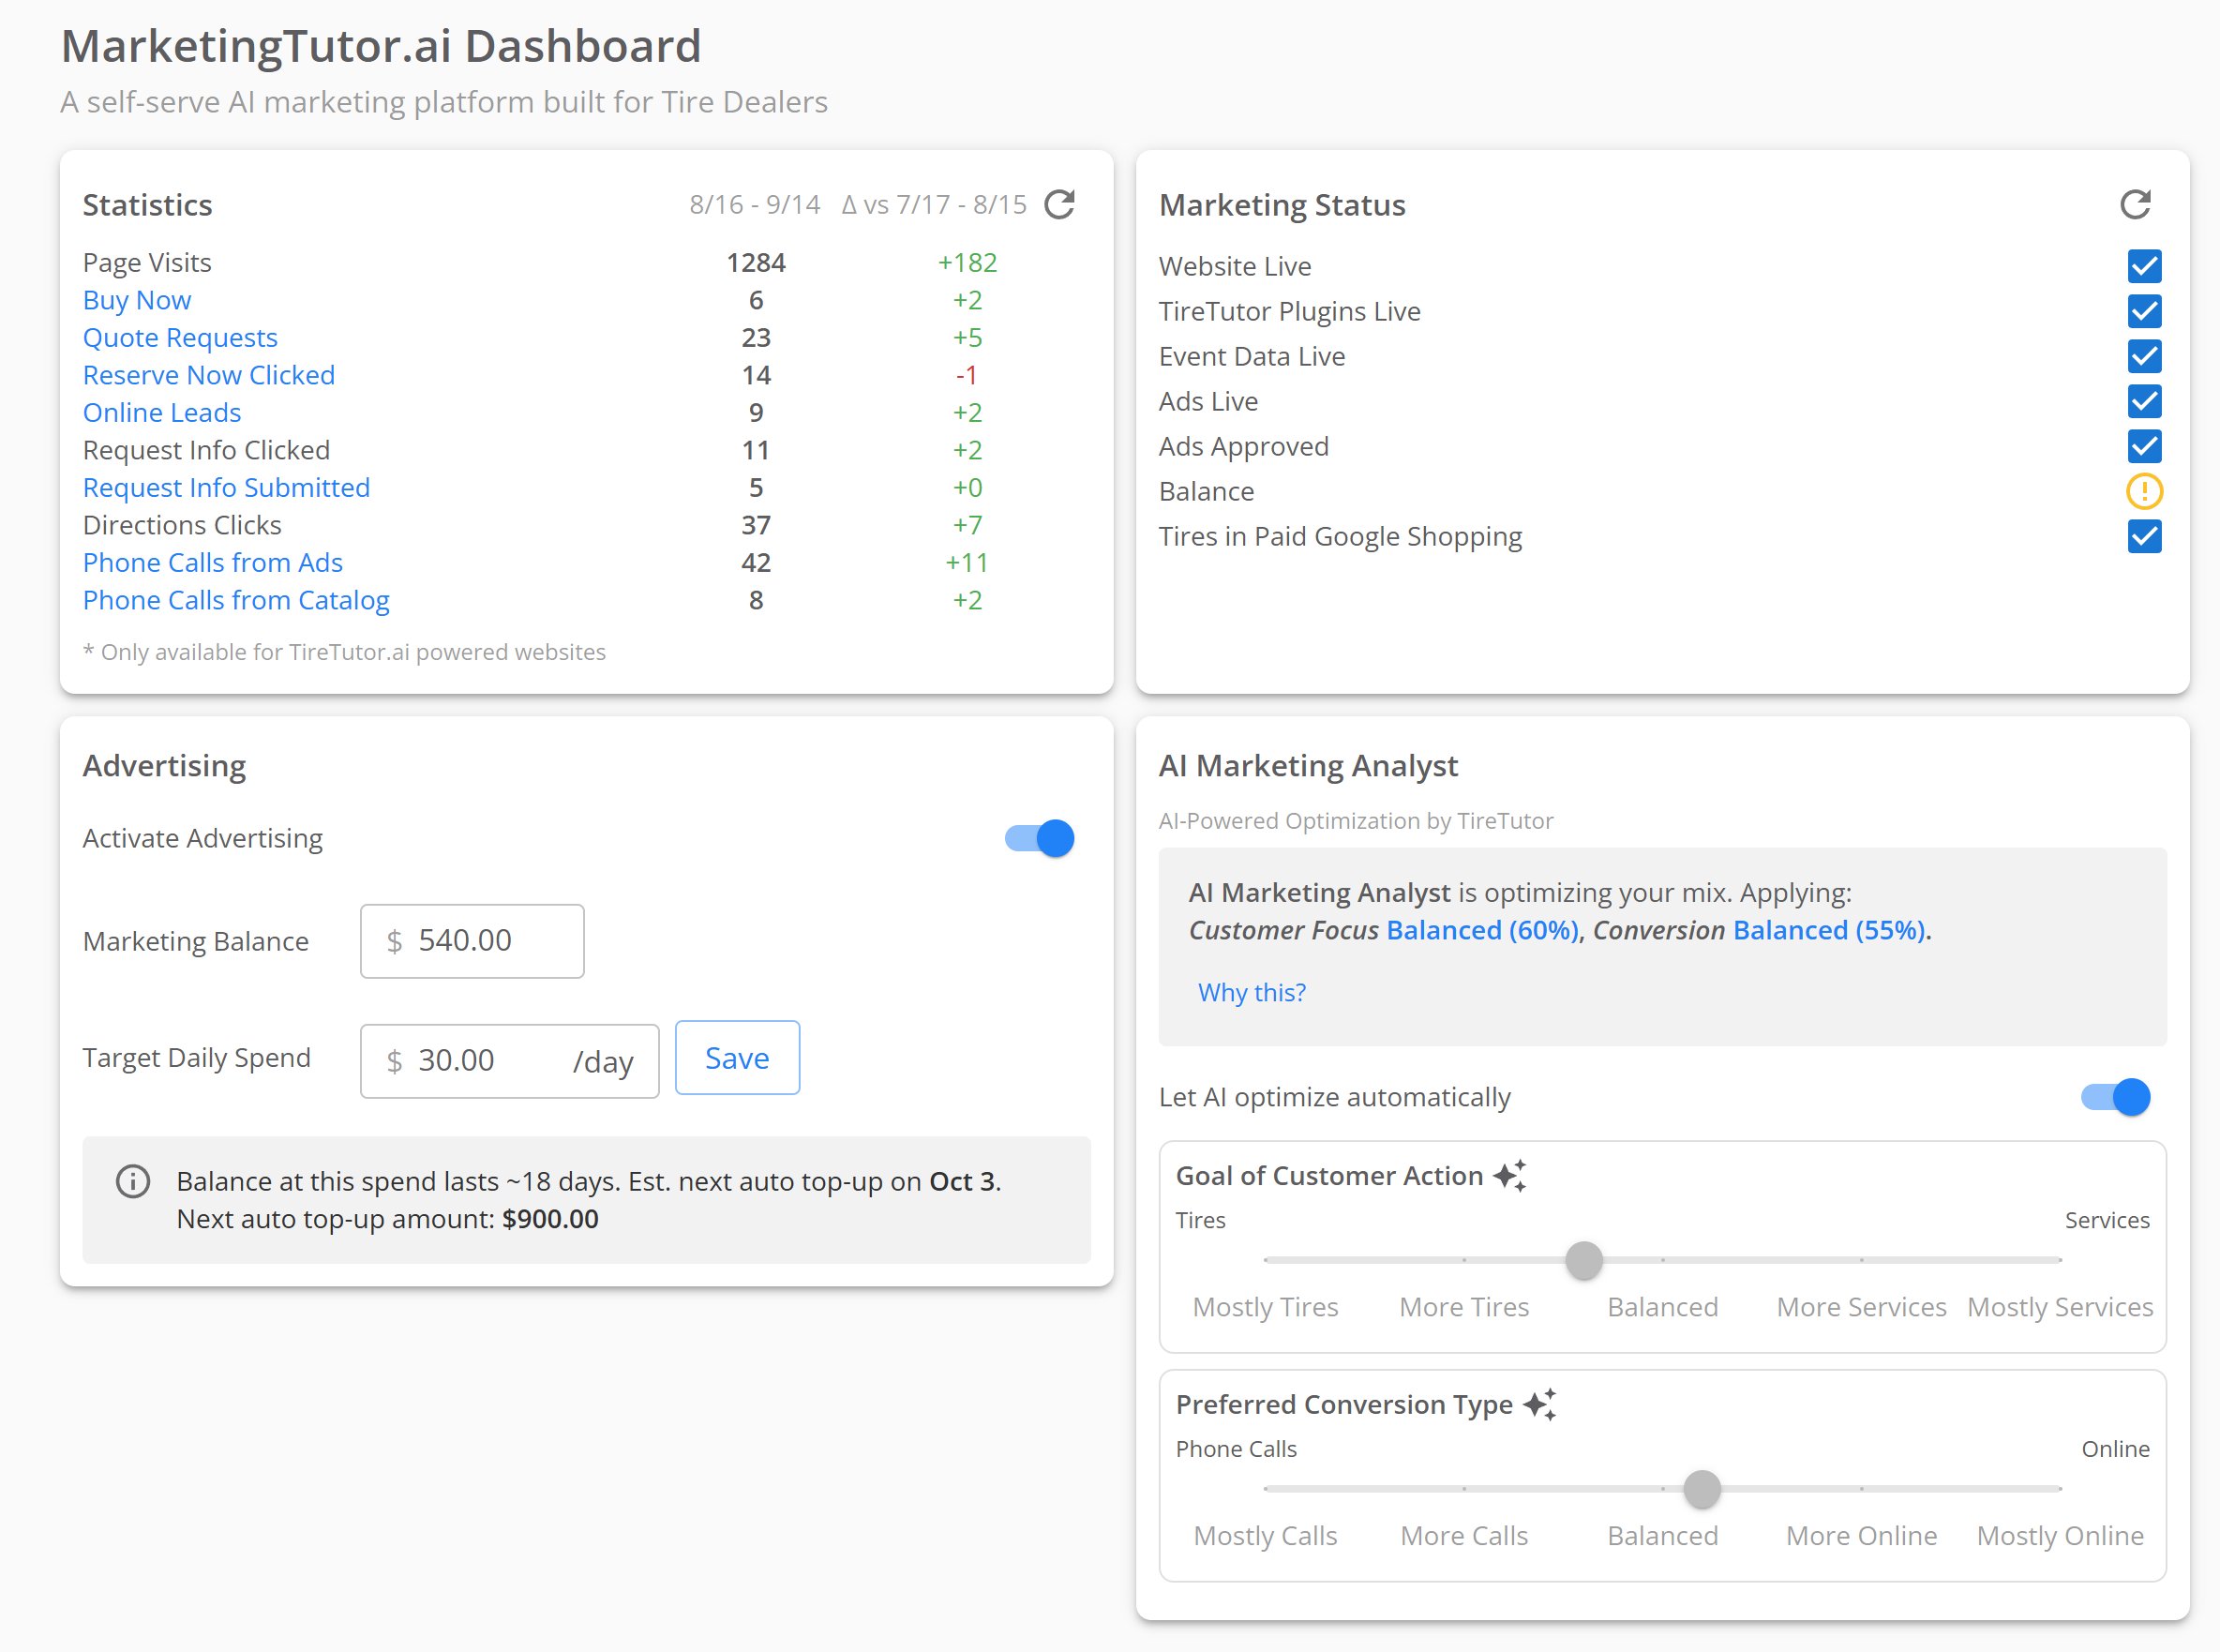Open the Buy Now statistic link

coord(137,300)
